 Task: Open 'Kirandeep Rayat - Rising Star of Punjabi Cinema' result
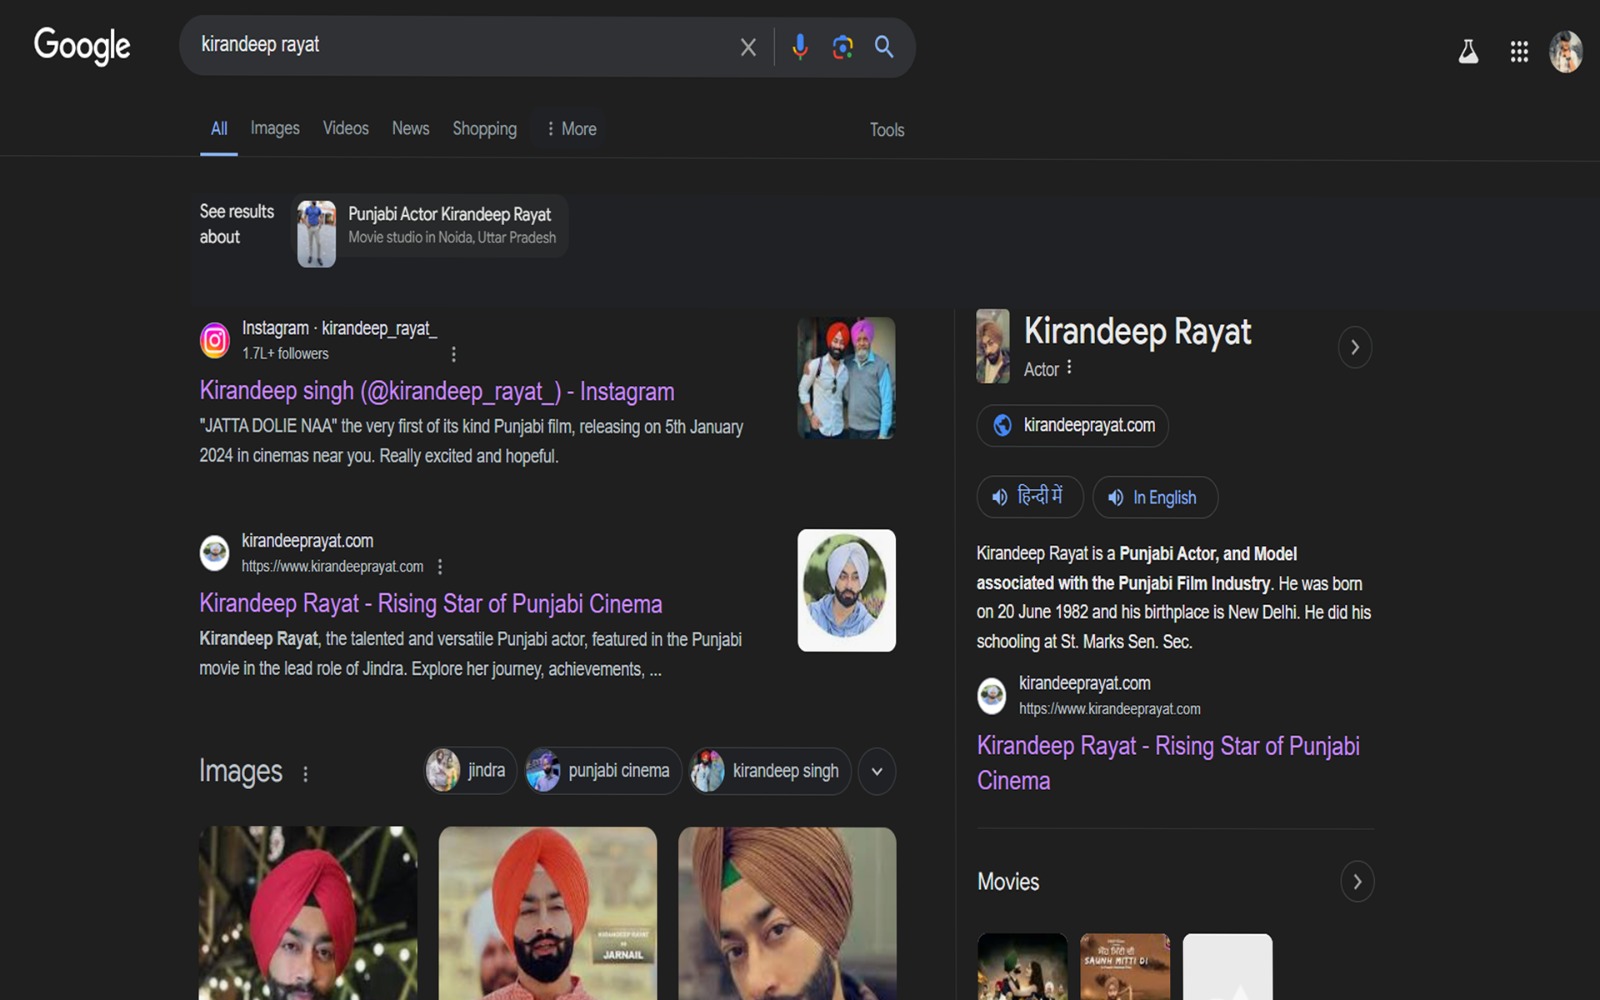point(431,603)
